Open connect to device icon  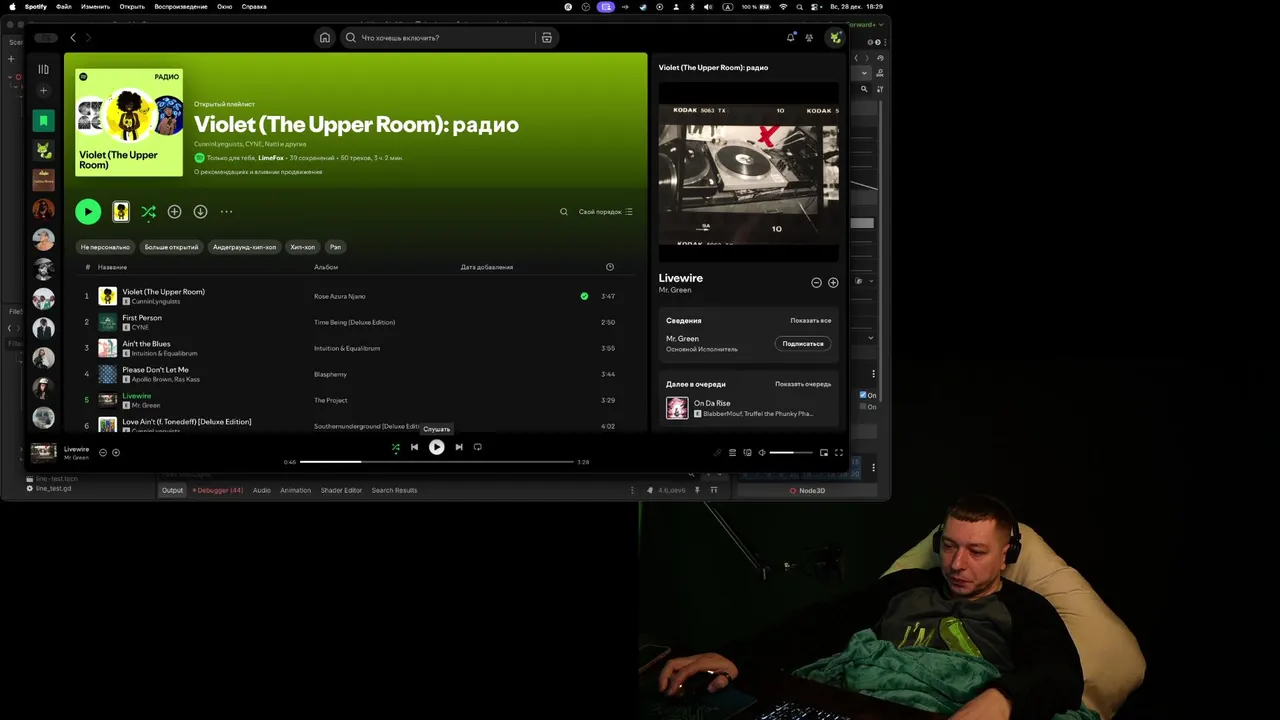747,453
